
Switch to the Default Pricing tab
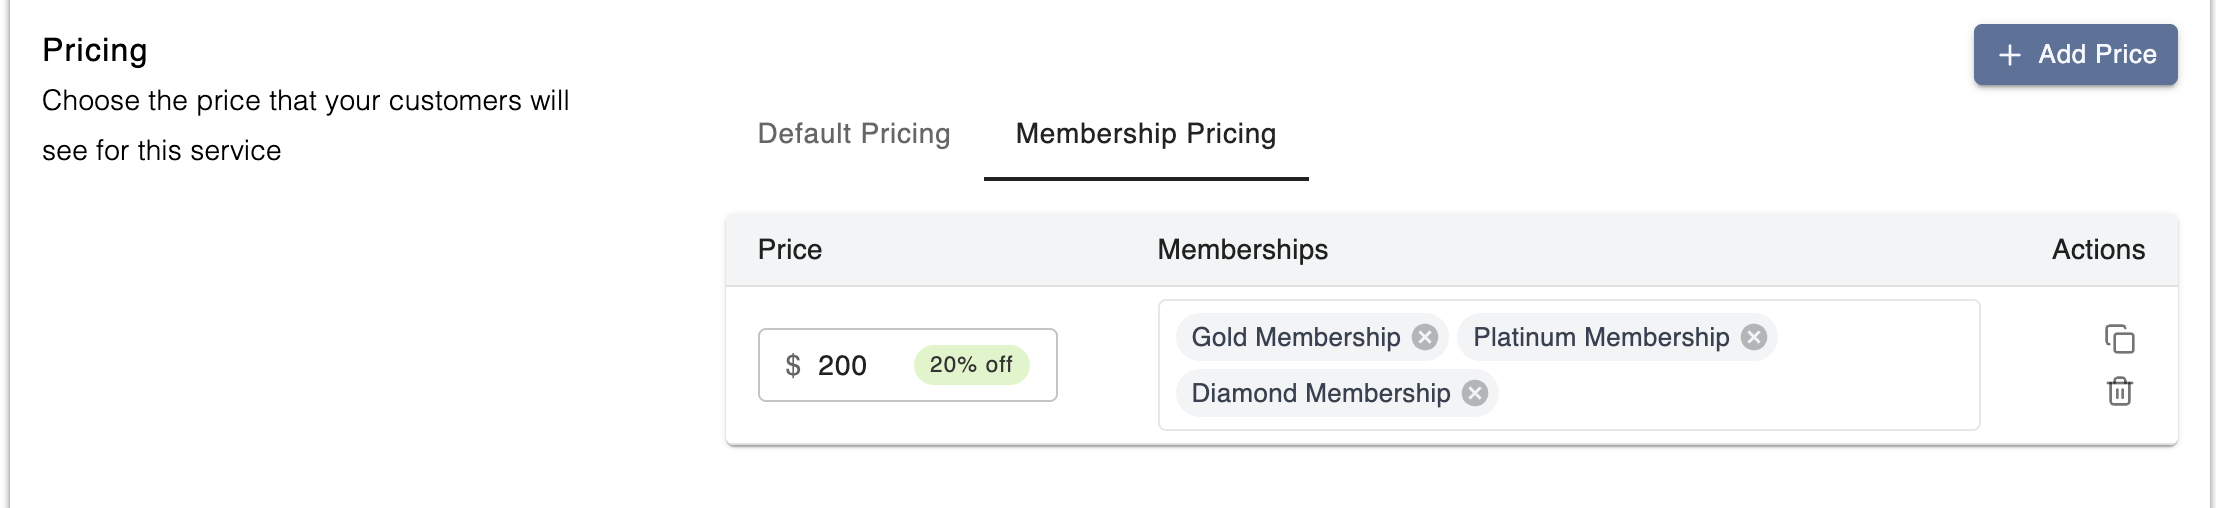click(x=854, y=134)
